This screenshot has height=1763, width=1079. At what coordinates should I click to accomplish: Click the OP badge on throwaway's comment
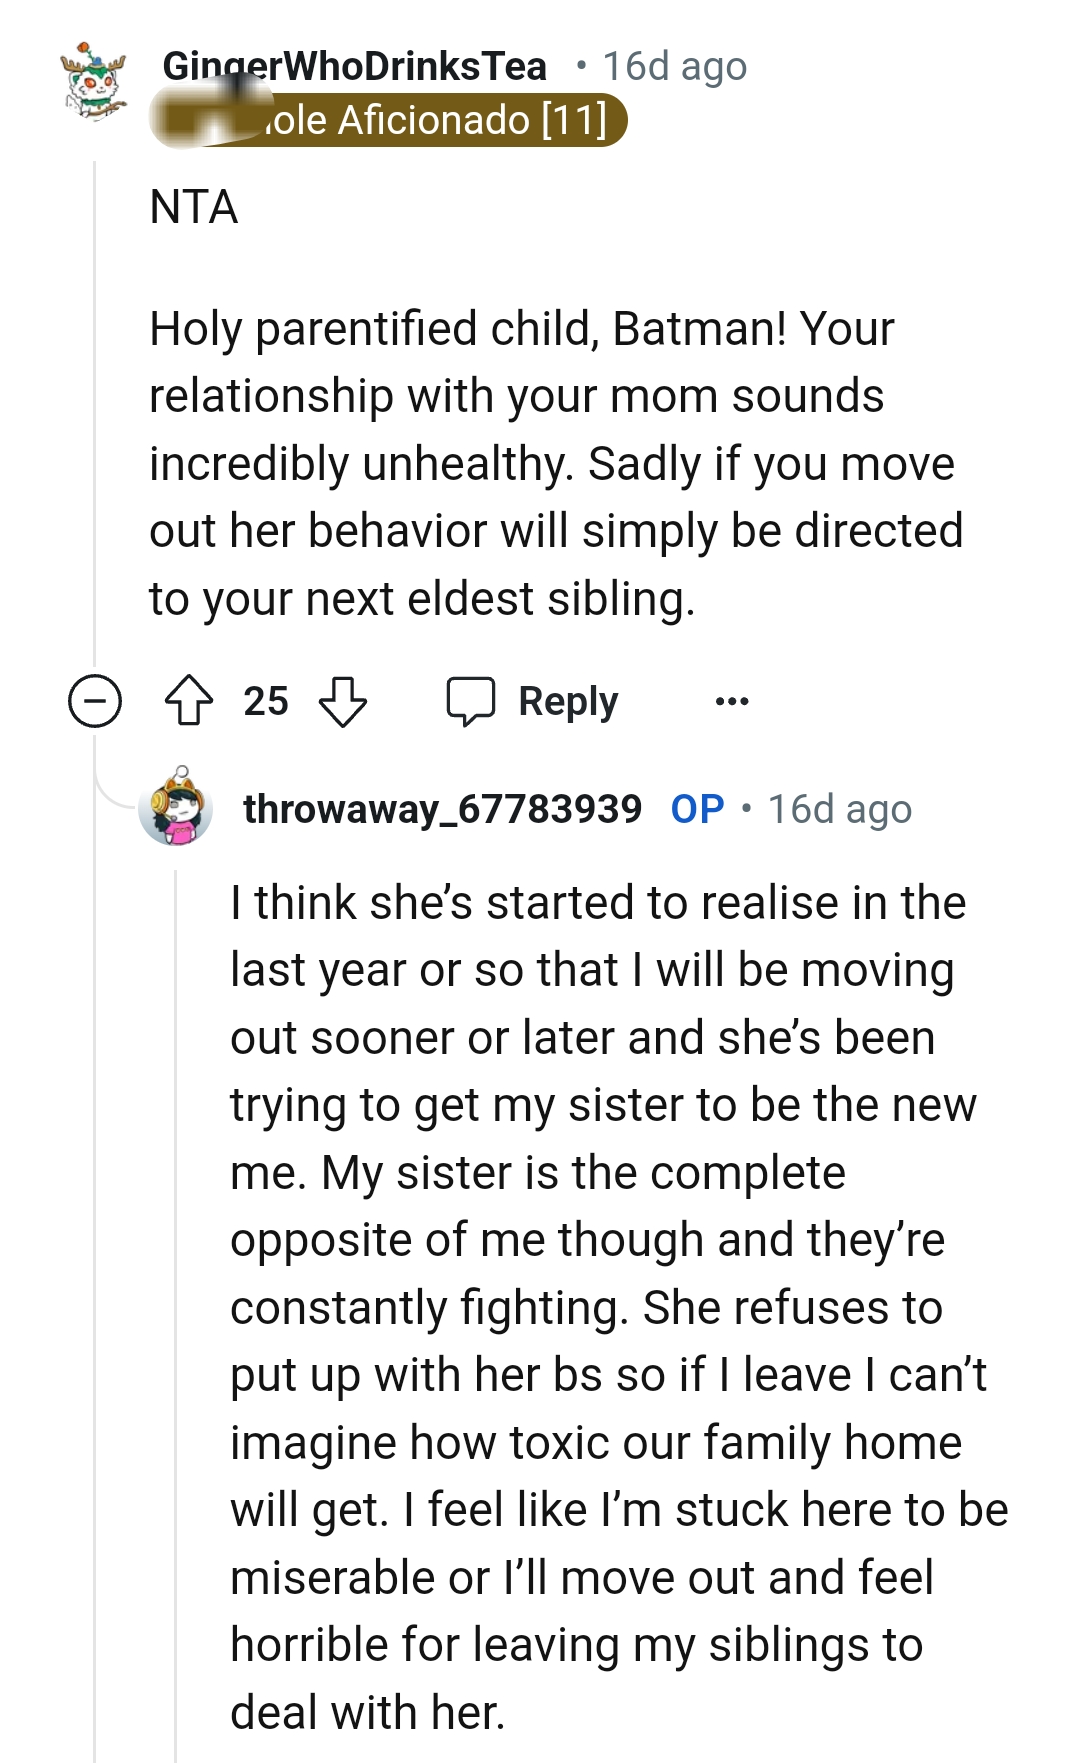(x=698, y=811)
